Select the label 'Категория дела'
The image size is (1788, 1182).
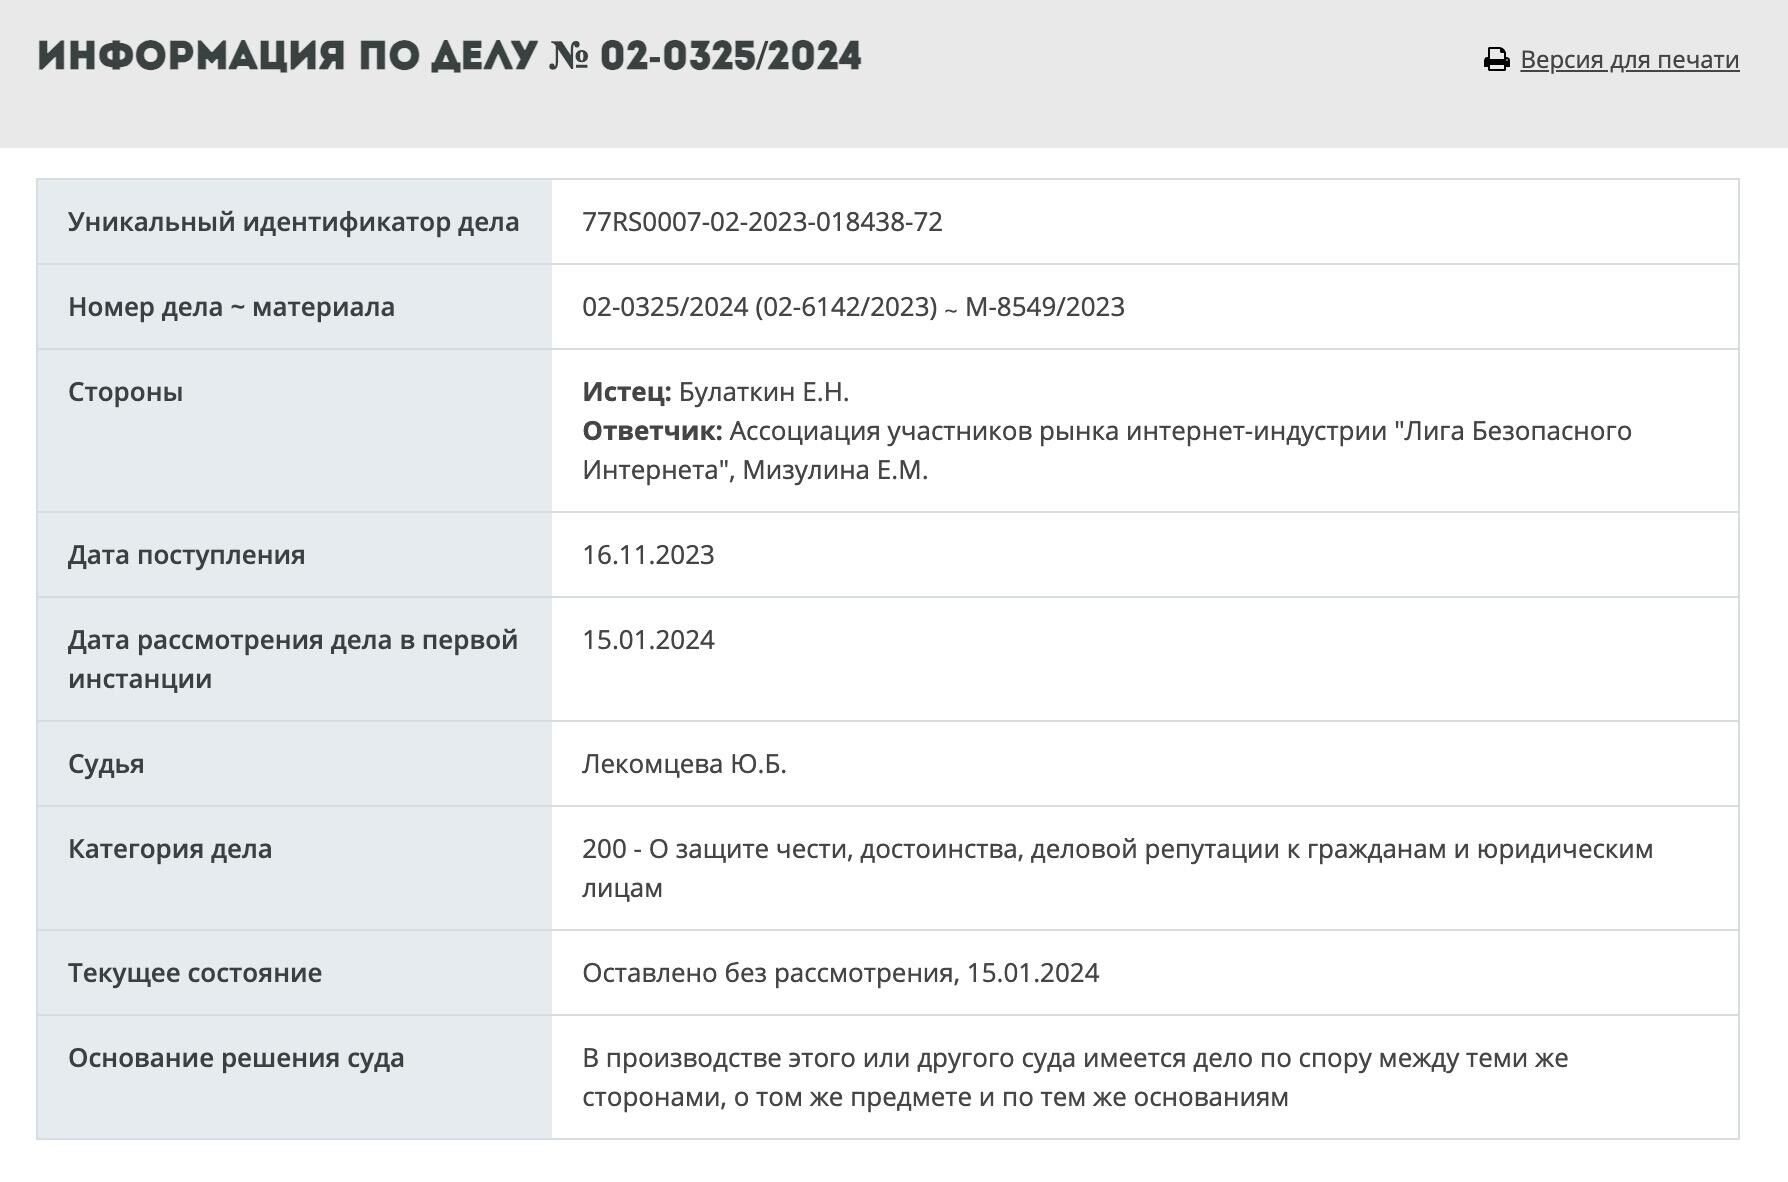tap(170, 849)
